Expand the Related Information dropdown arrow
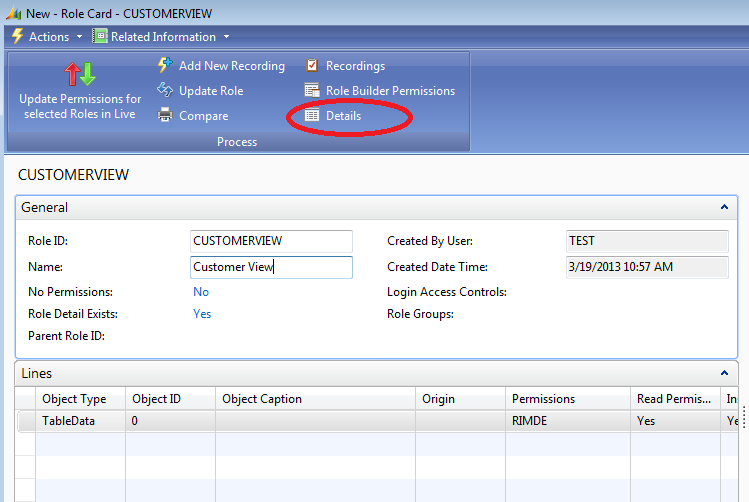 coord(226,37)
